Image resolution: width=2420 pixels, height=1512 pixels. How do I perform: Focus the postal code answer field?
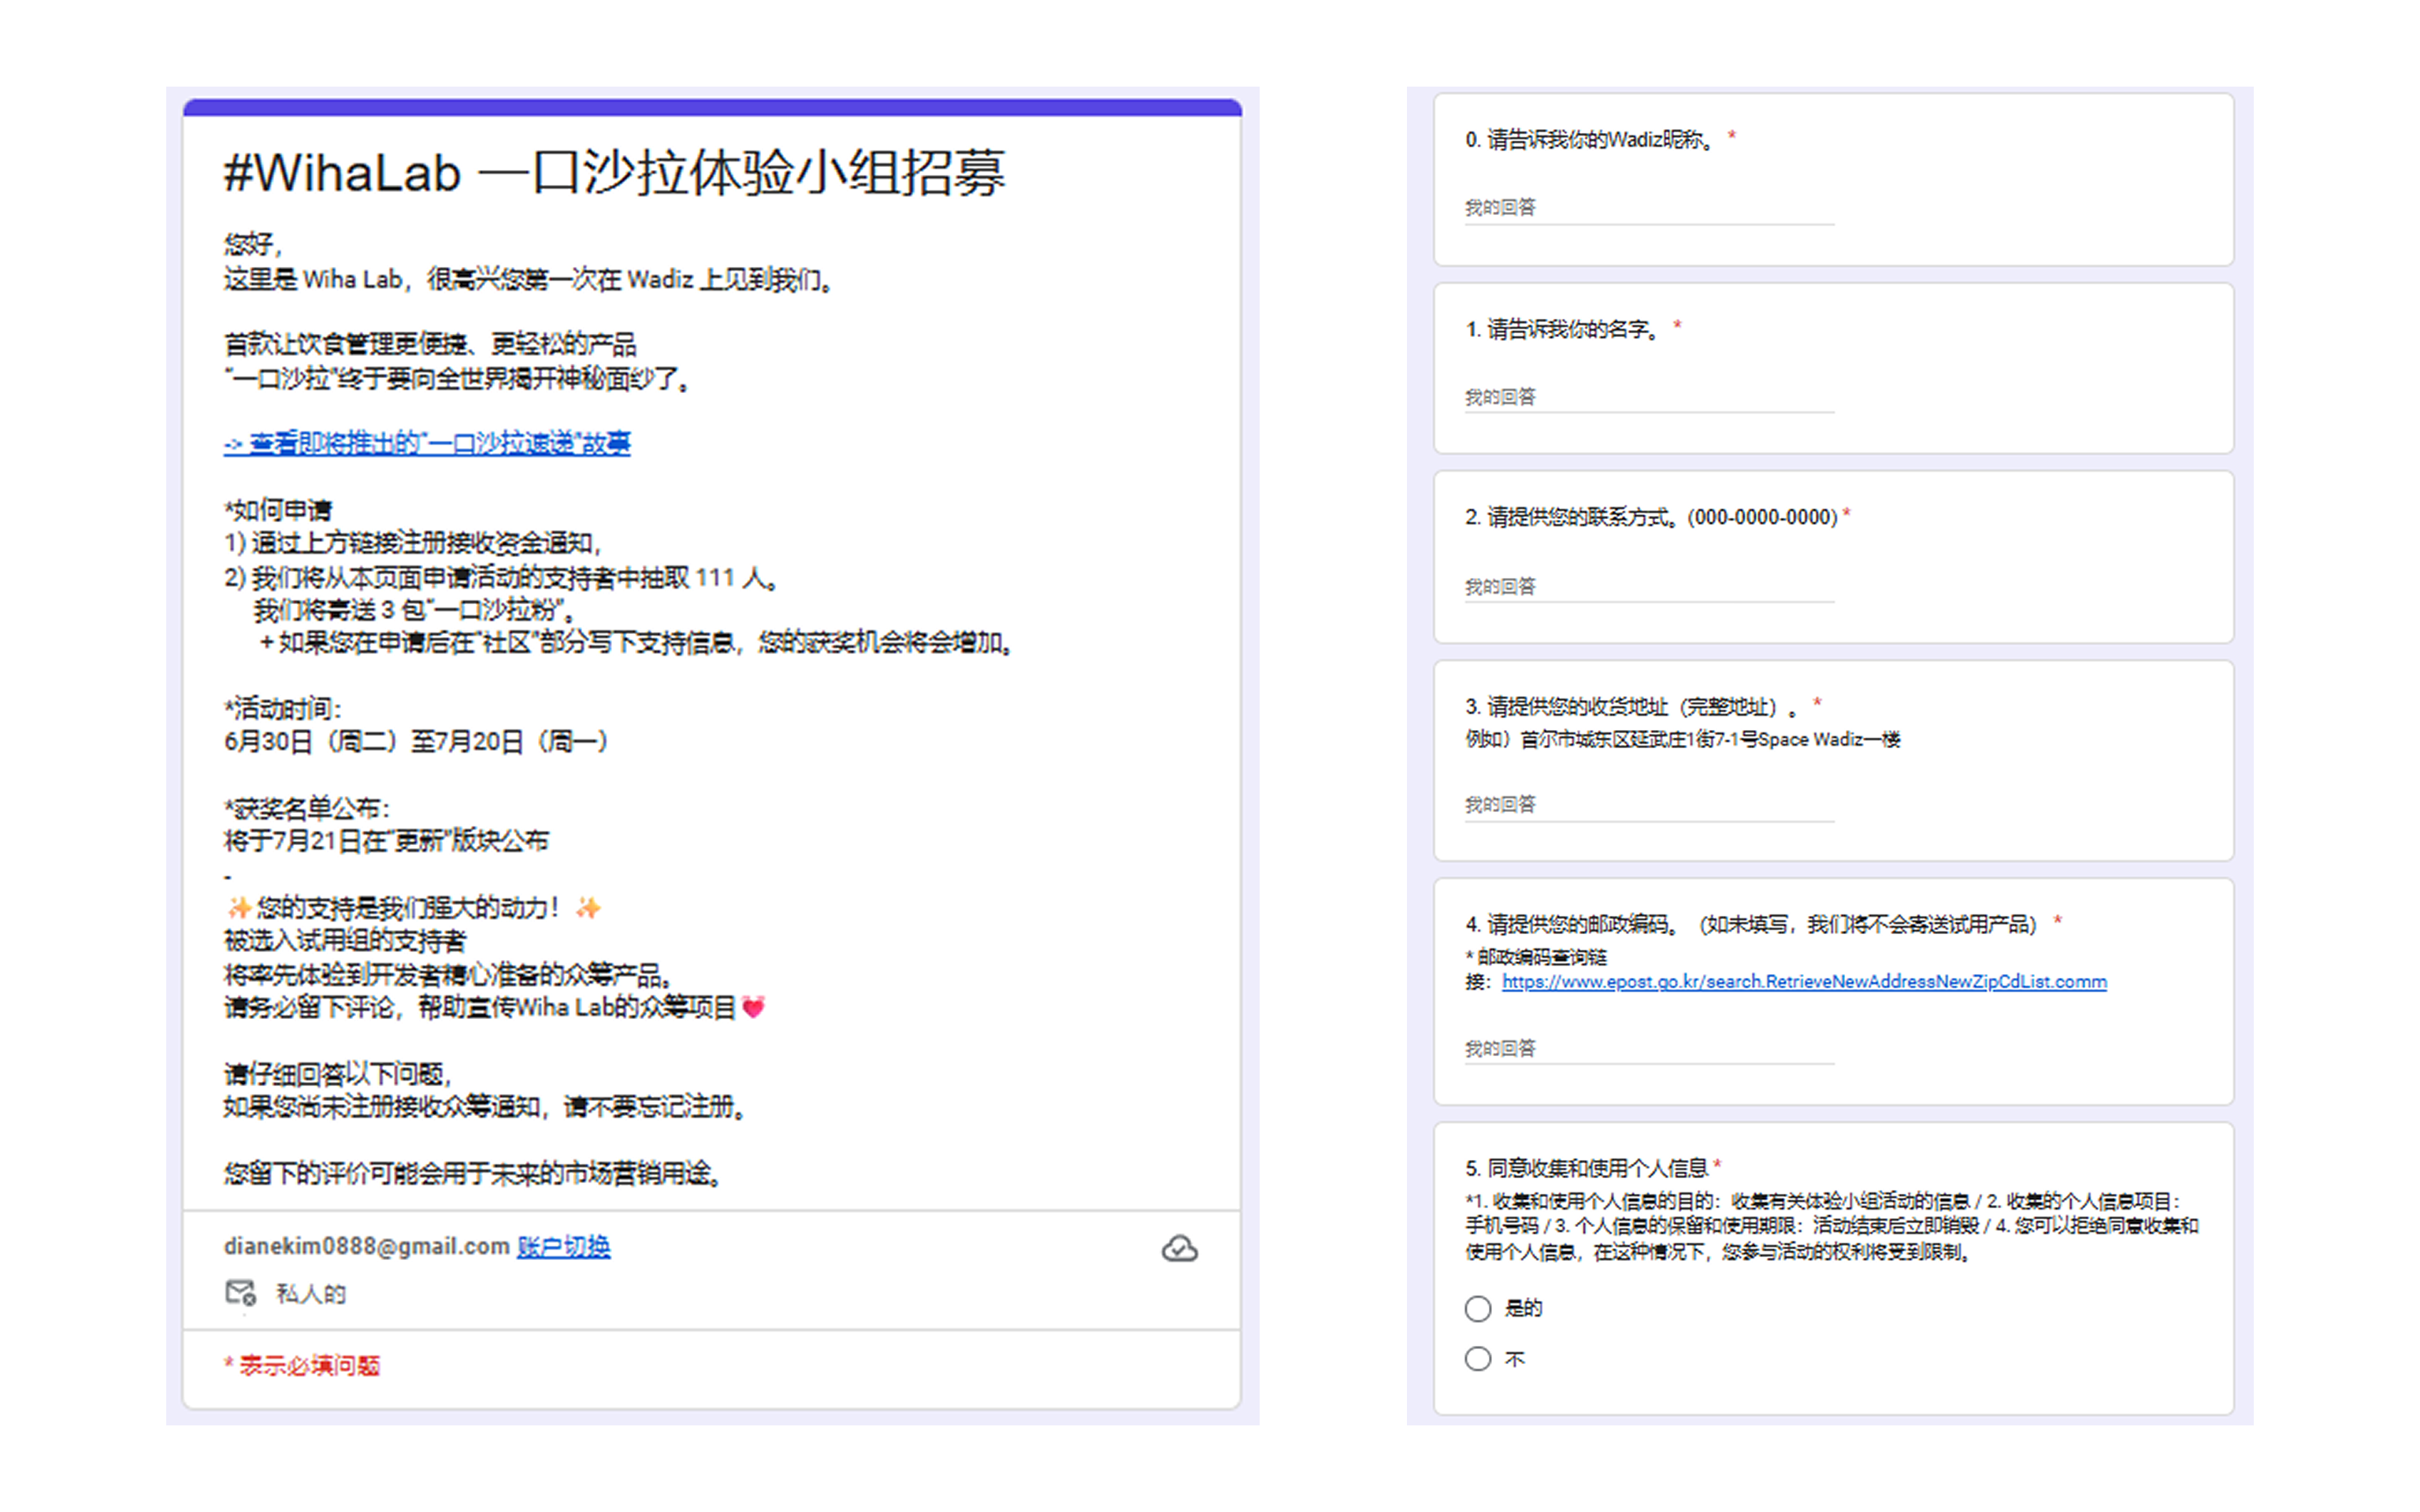[x=1649, y=1048]
